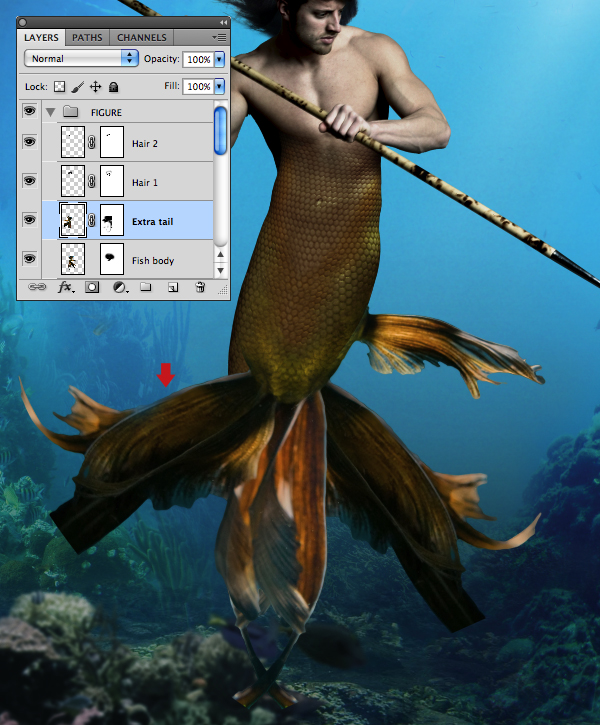600x725 pixels.
Task: Open the Fill slider arrow
Action: tap(220, 86)
